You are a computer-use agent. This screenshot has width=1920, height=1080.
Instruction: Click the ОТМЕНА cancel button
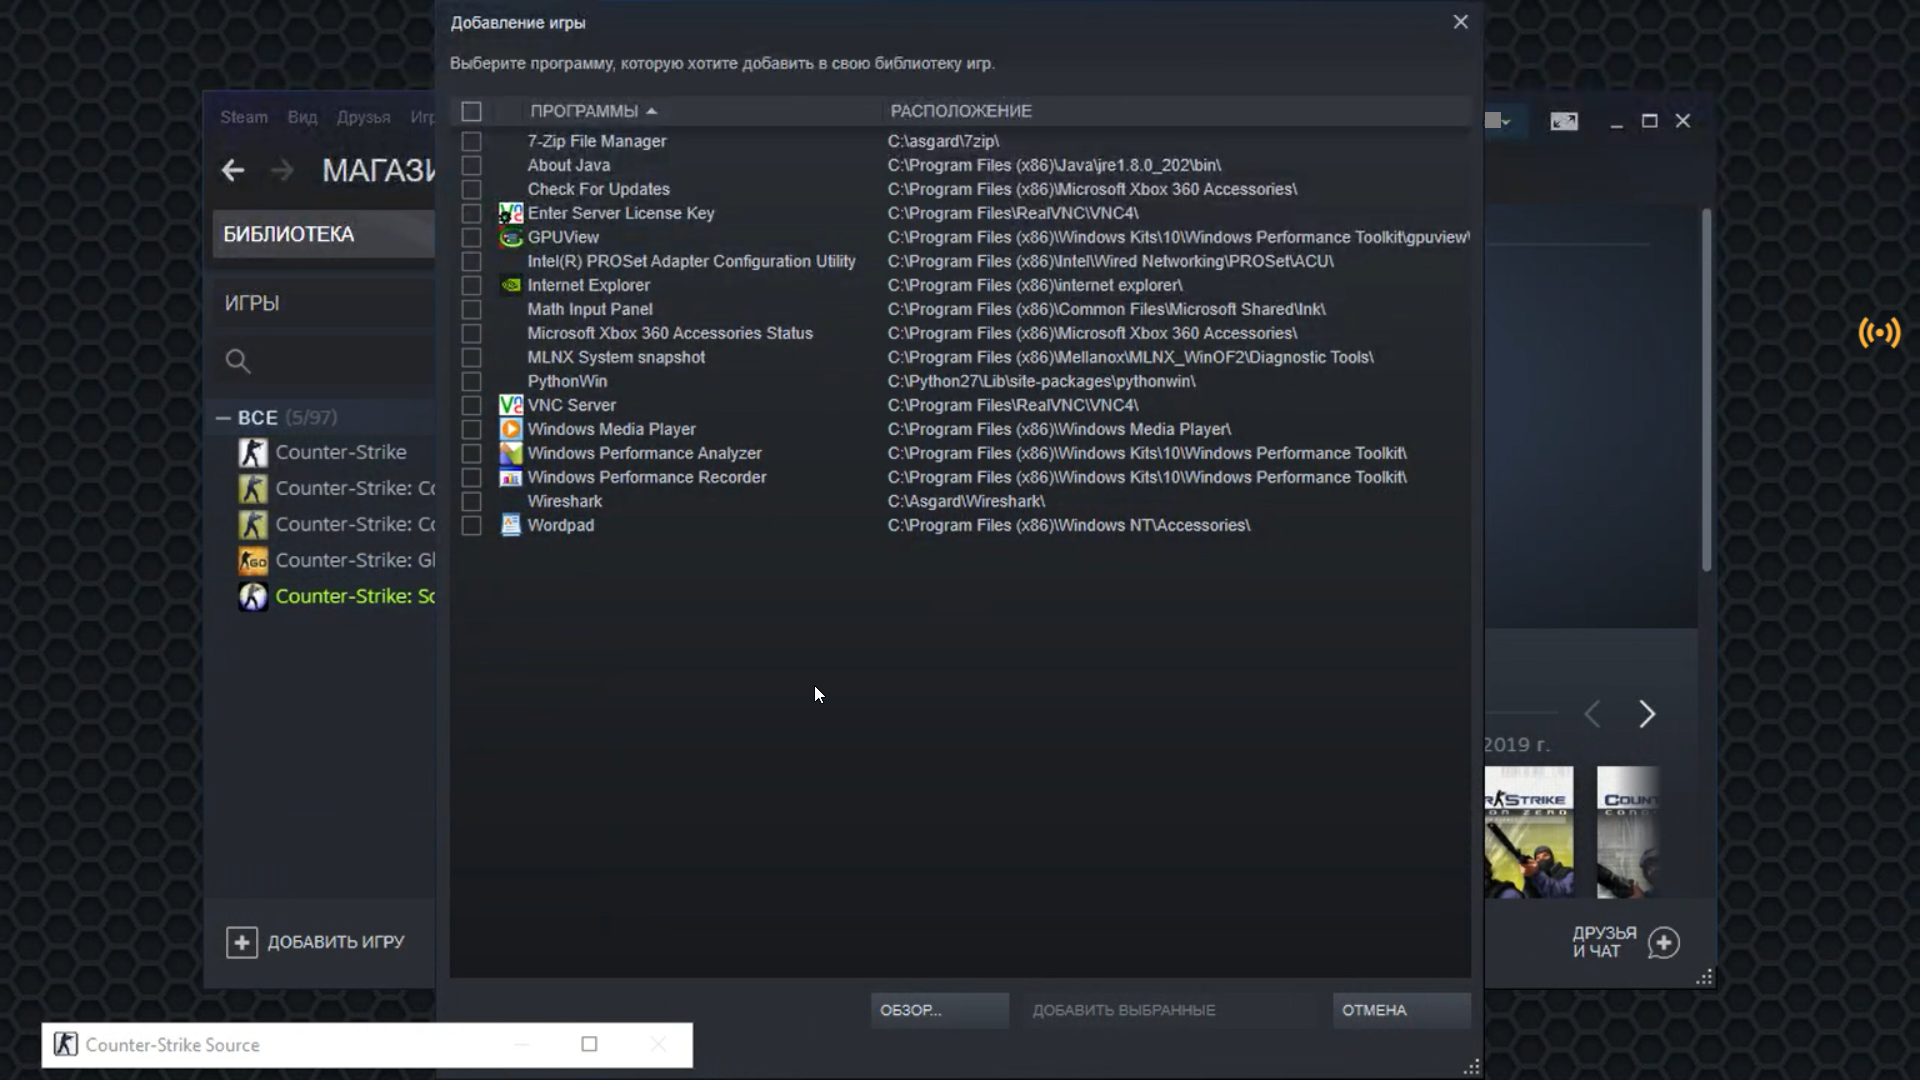[1401, 1010]
